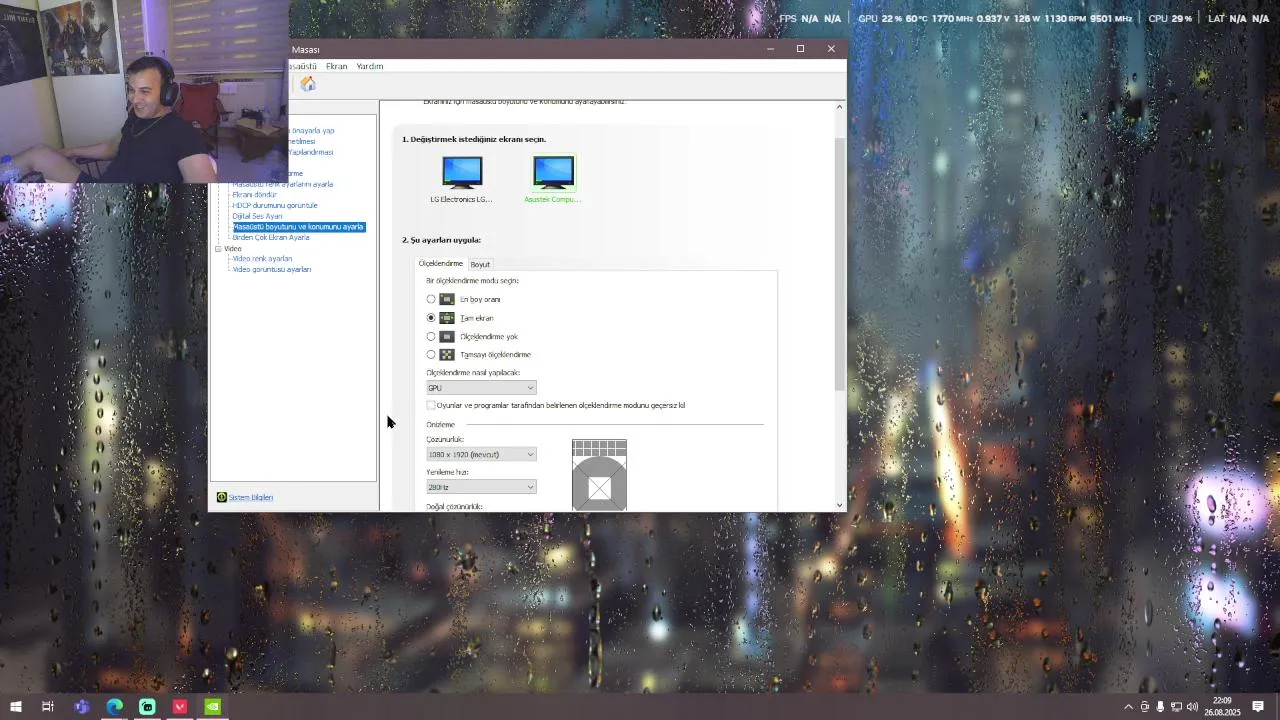Show hidden system tray icons

coord(1129,707)
